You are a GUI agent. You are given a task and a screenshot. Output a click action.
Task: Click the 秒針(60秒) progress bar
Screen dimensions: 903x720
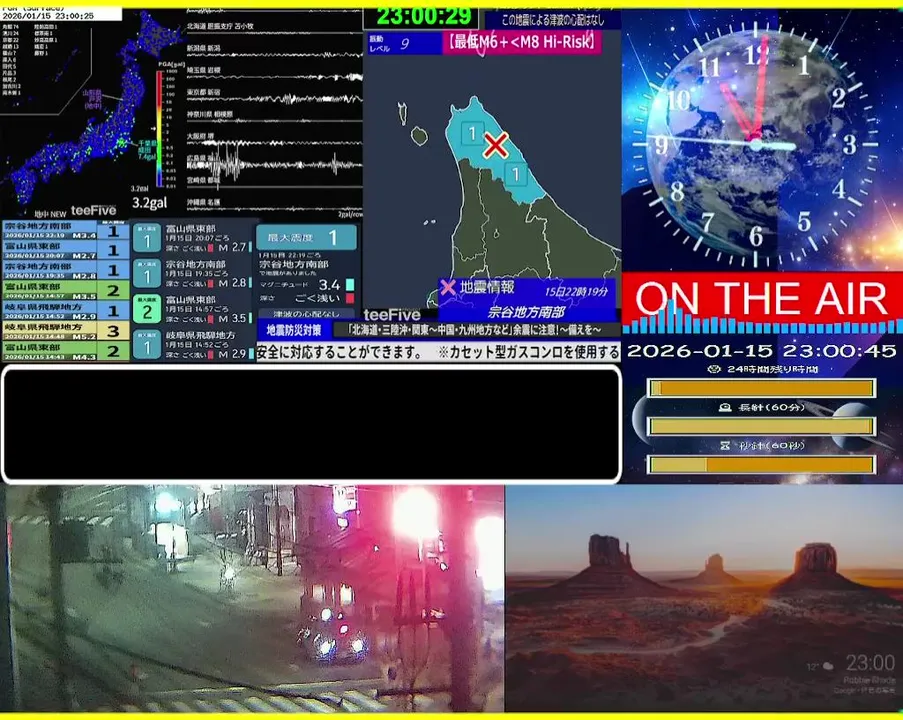click(761, 464)
